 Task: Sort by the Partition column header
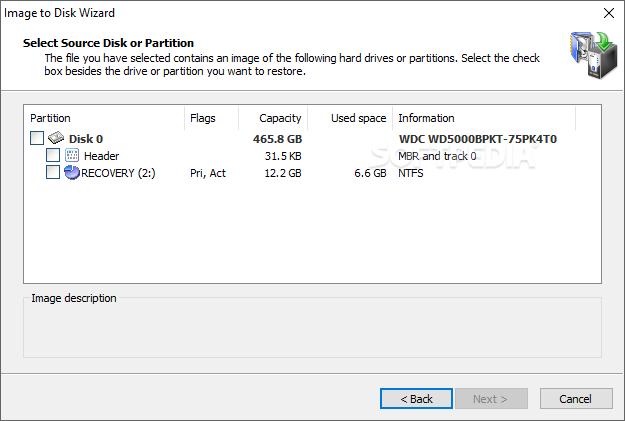104,118
